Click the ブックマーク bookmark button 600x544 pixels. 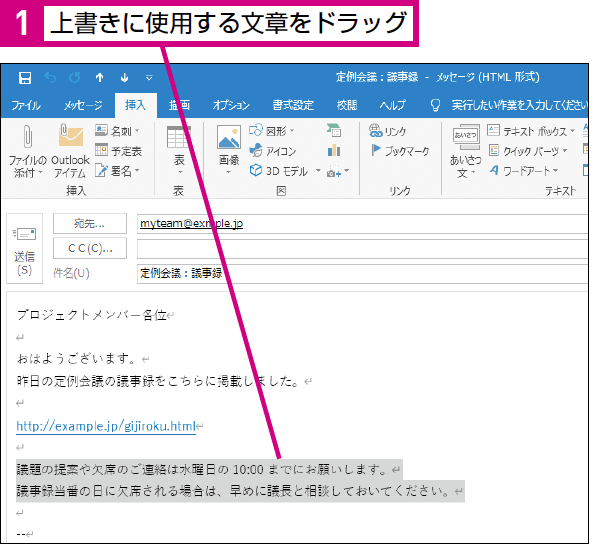point(400,151)
